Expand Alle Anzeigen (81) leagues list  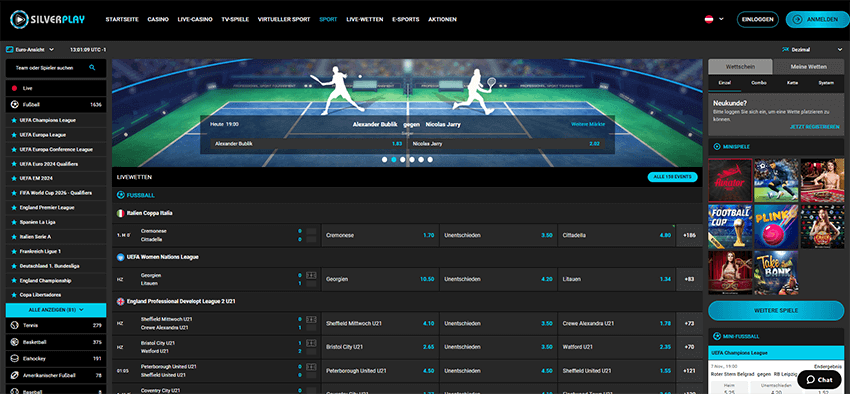(56, 310)
